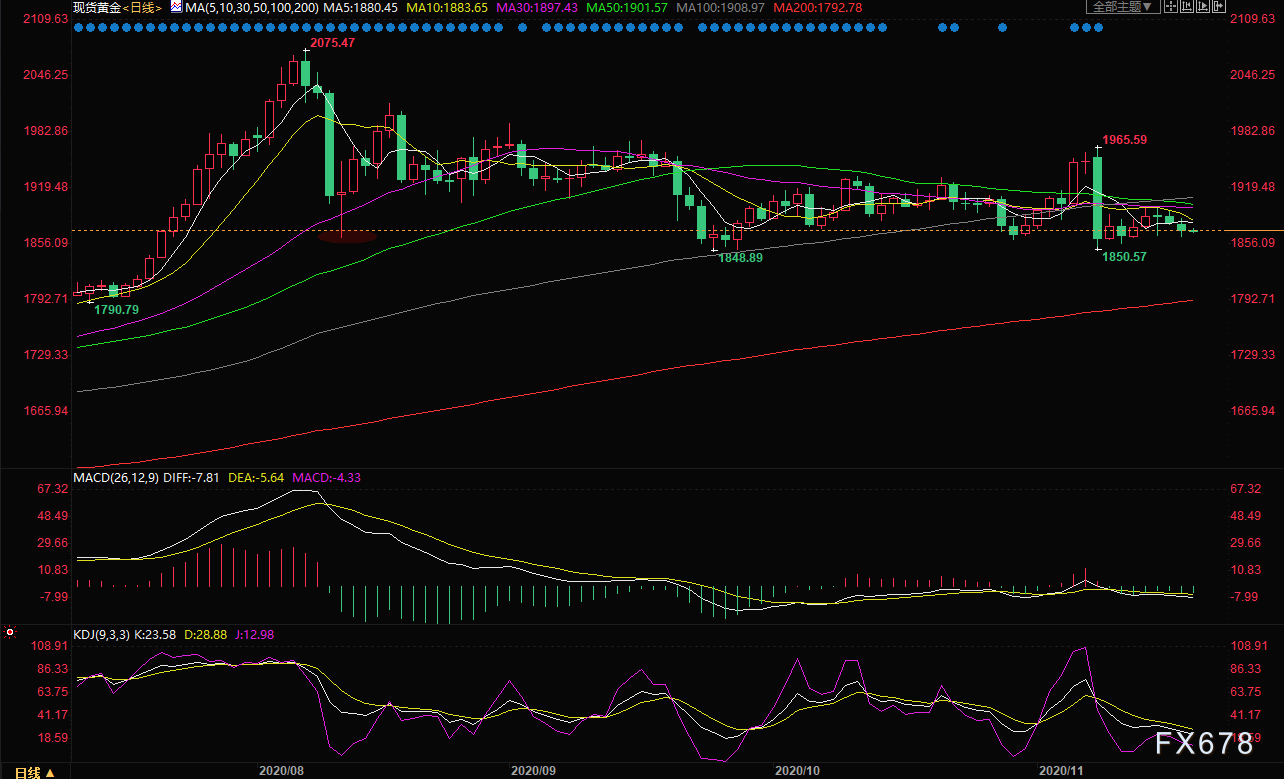Click the <日线> period label beside 现货黄金
The height and width of the screenshot is (779, 1284).
click(144, 7)
